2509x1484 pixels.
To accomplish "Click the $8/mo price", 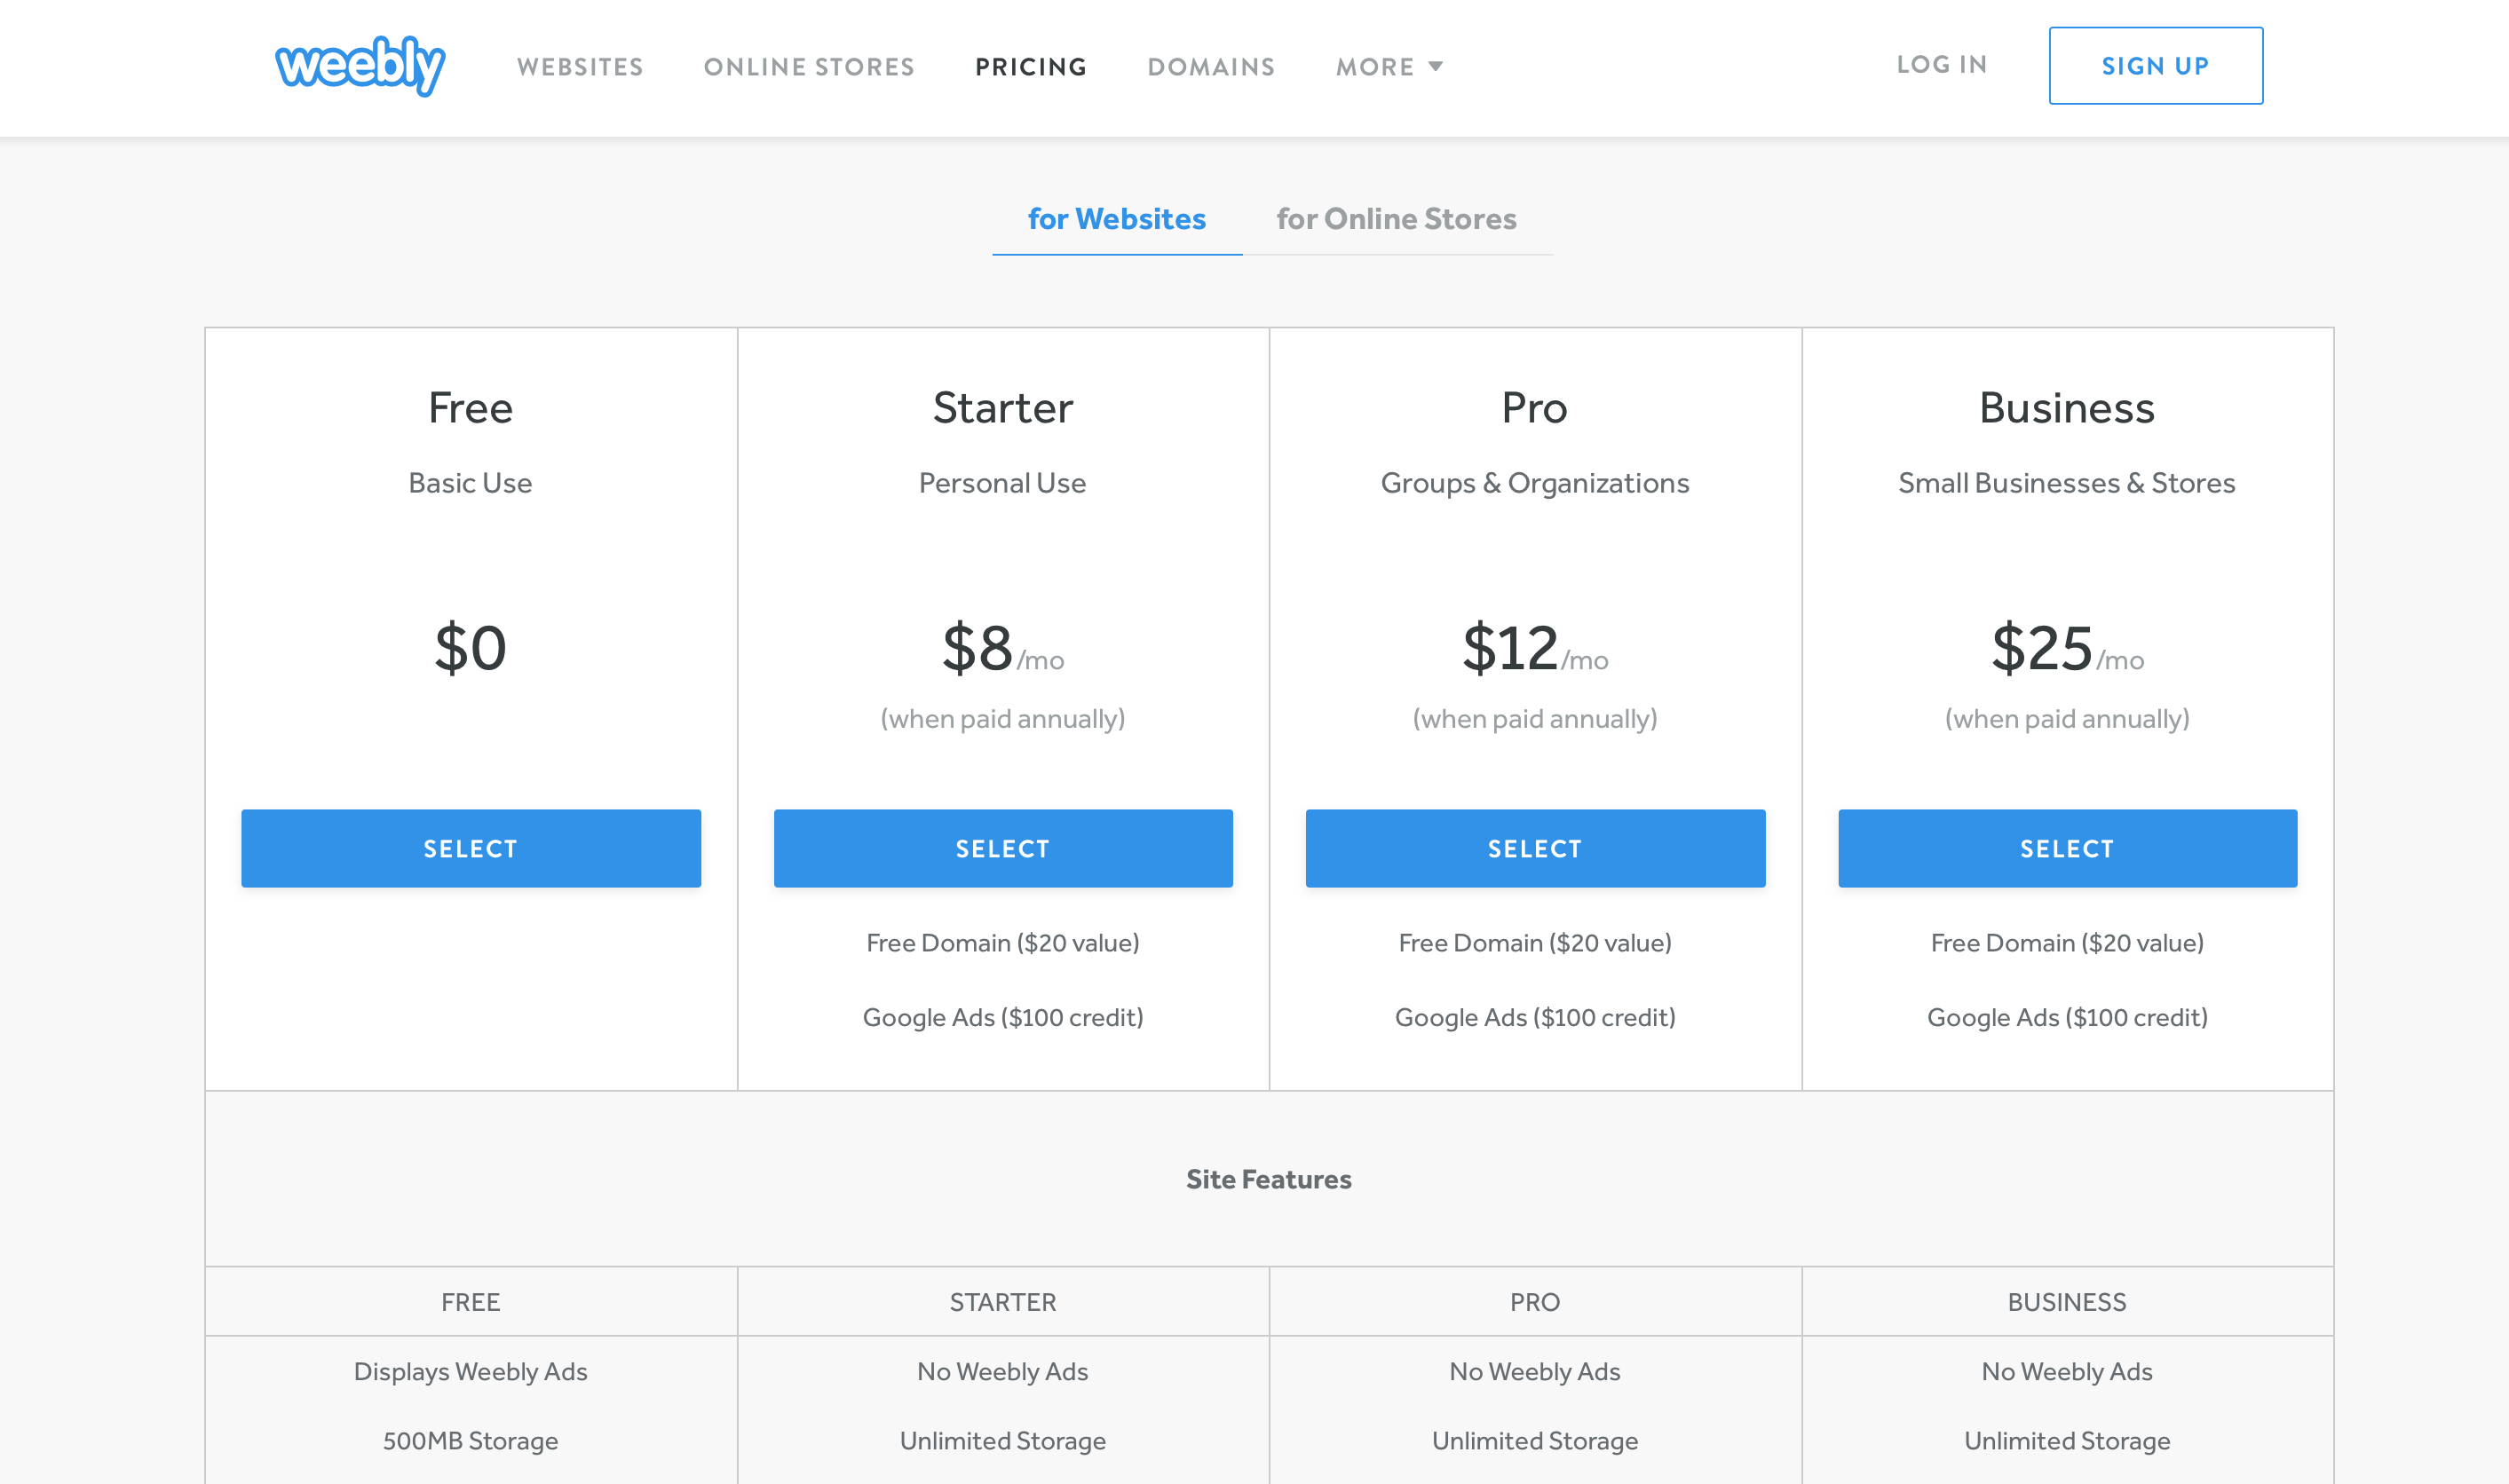I will (x=1003, y=650).
